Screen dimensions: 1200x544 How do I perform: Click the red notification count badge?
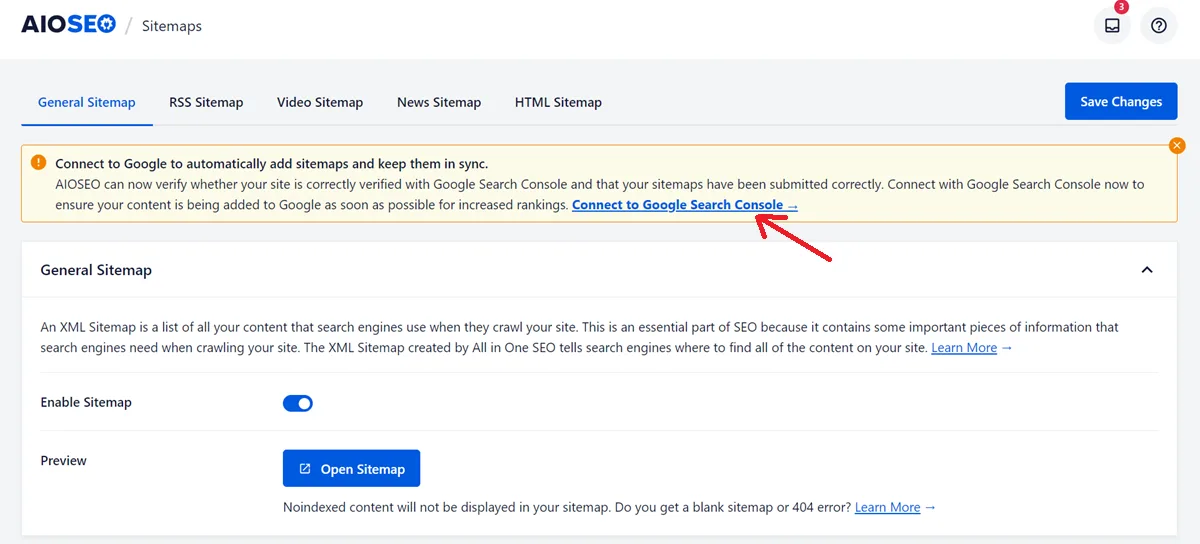pyautogui.click(x=1121, y=7)
